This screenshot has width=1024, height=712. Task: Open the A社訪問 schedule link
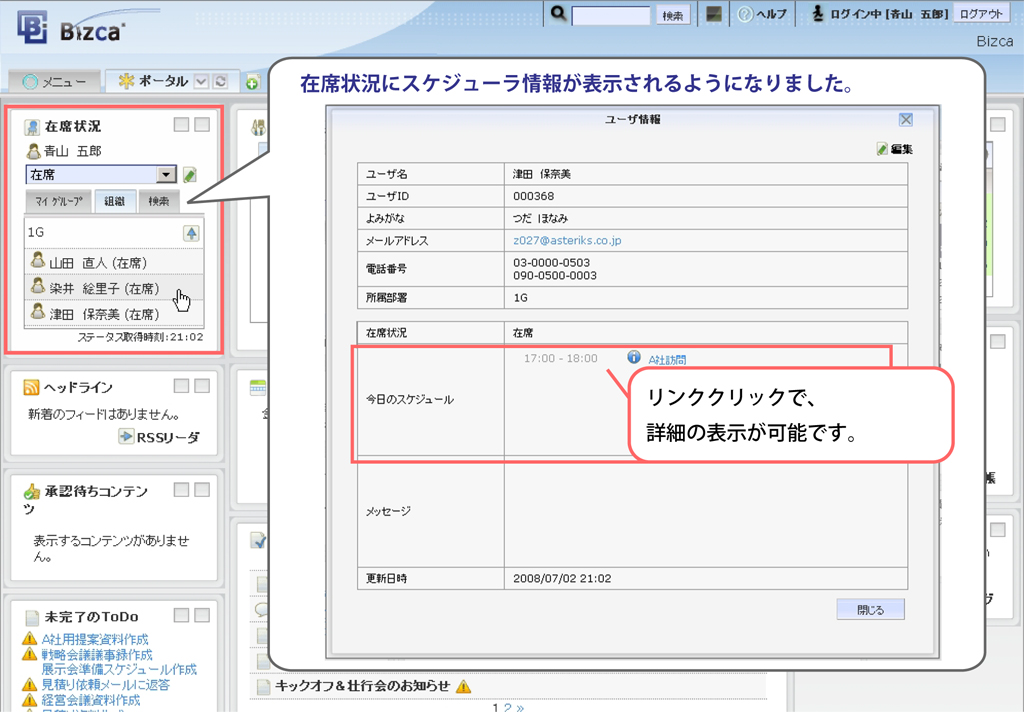(x=667, y=359)
